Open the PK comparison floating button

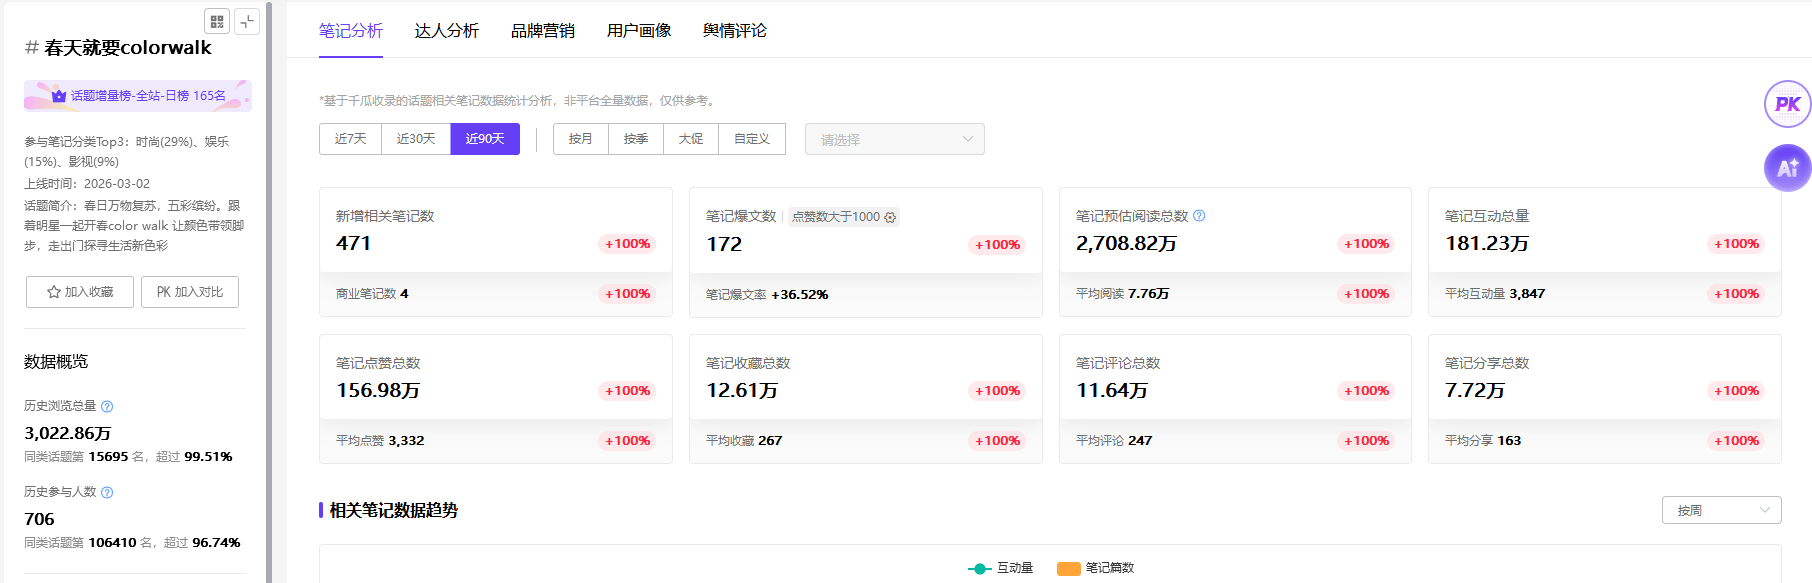(1787, 104)
